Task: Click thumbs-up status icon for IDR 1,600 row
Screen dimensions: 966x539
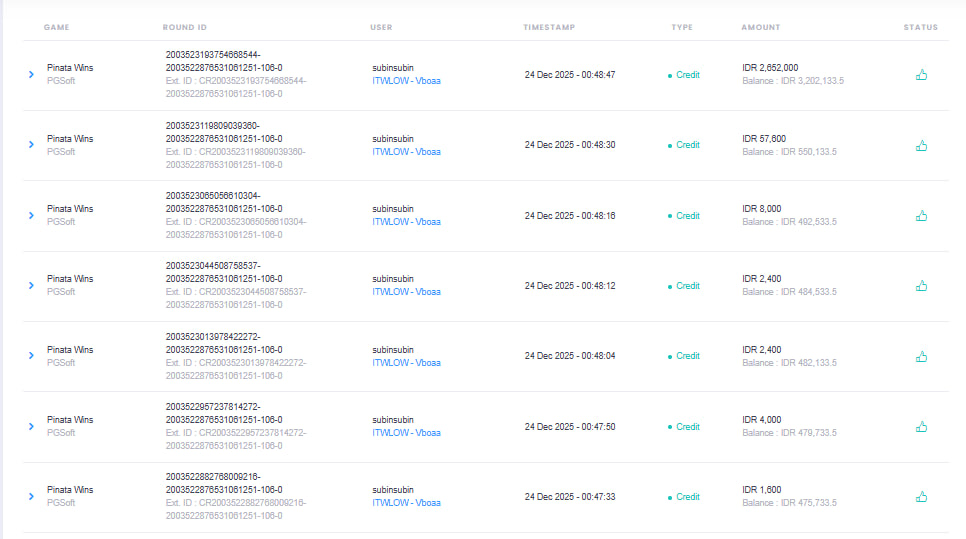Action: [x=921, y=497]
